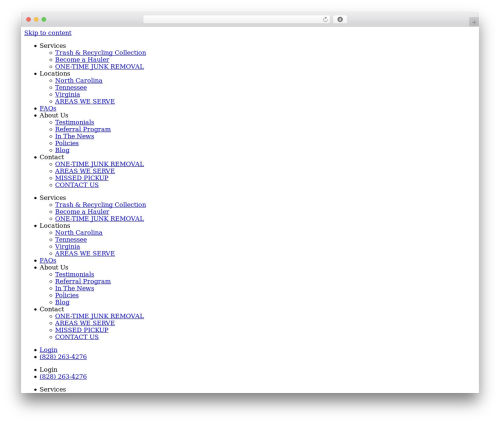500x423 pixels.
Task: Click the yellow minimize window dot
Action: click(36, 19)
